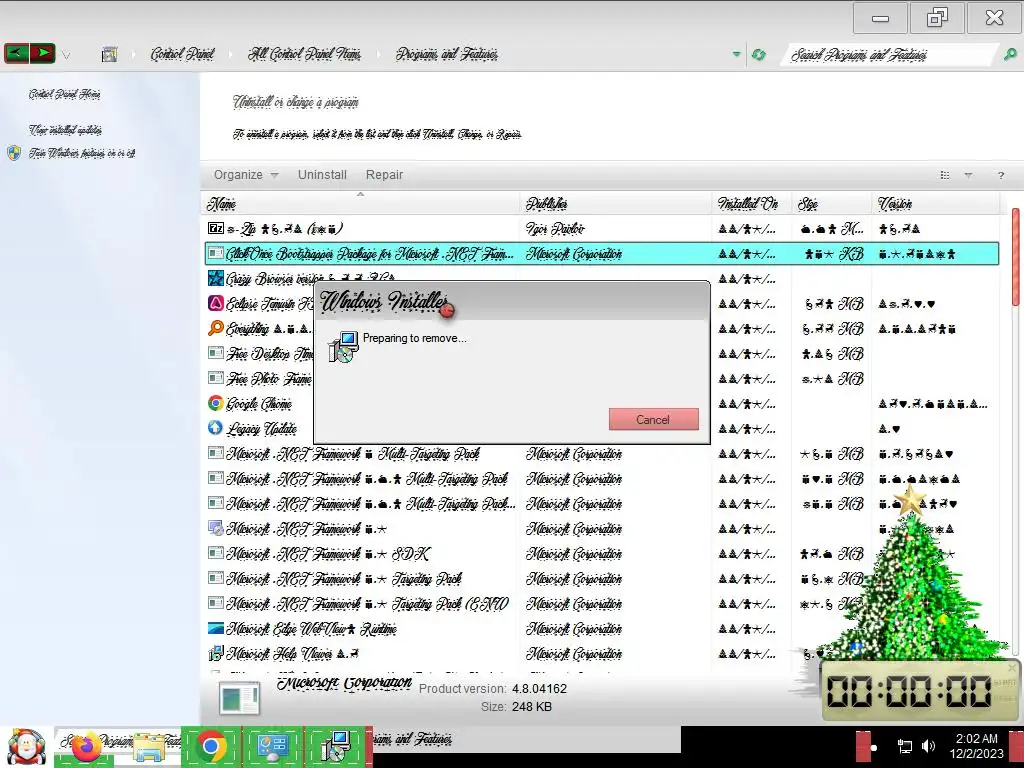Click Repair in the toolbar

(x=384, y=175)
